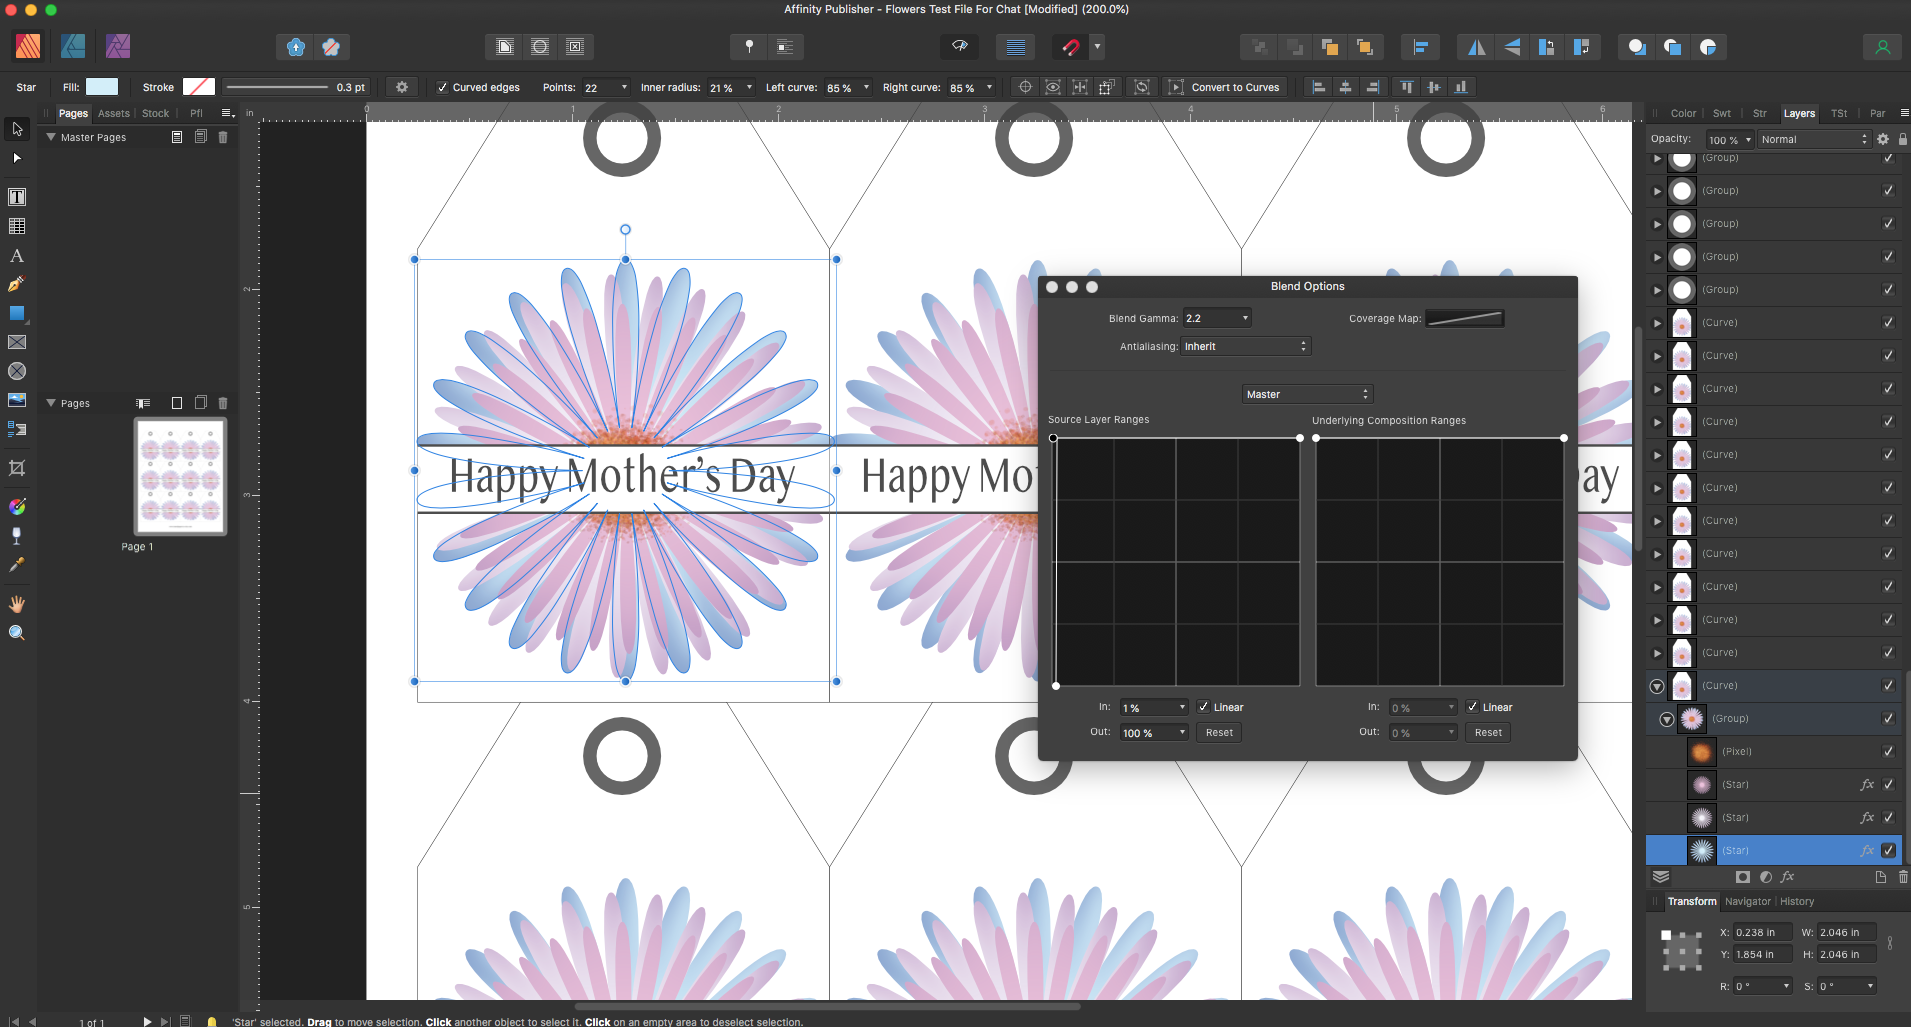Open star settings gear in context toolbar

(x=402, y=87)
